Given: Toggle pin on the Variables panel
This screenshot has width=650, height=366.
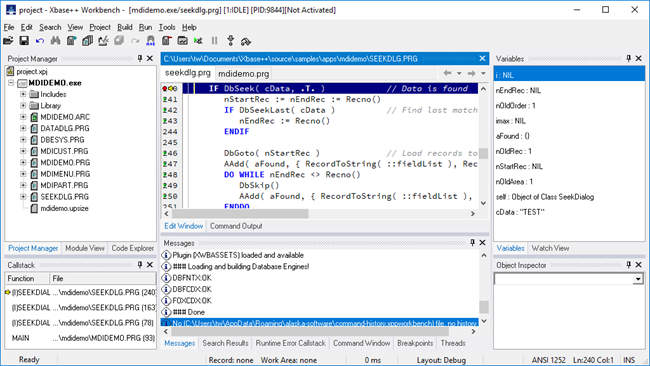Looking at the screenshot, I should (x=628, y=58).
